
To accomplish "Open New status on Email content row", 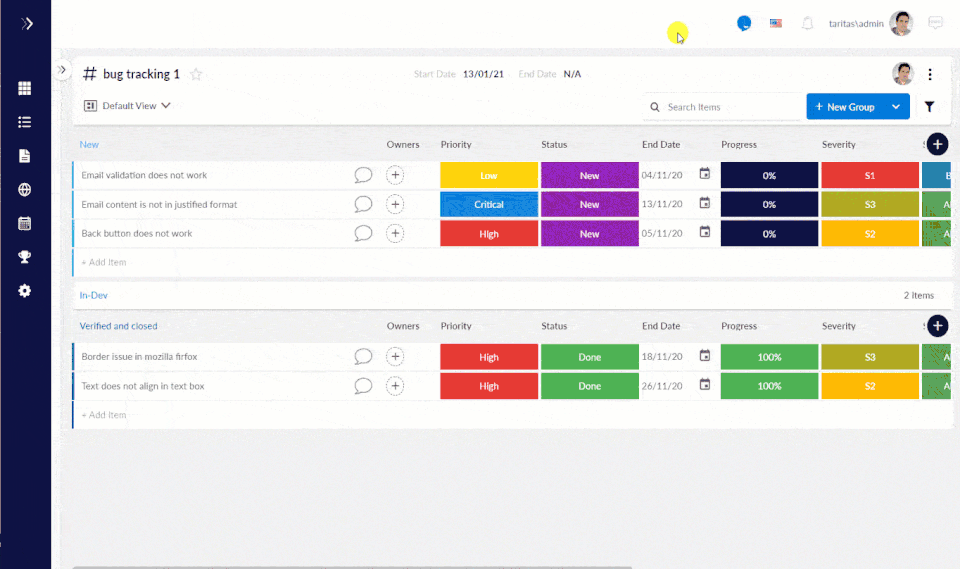I will pos(590,205).
